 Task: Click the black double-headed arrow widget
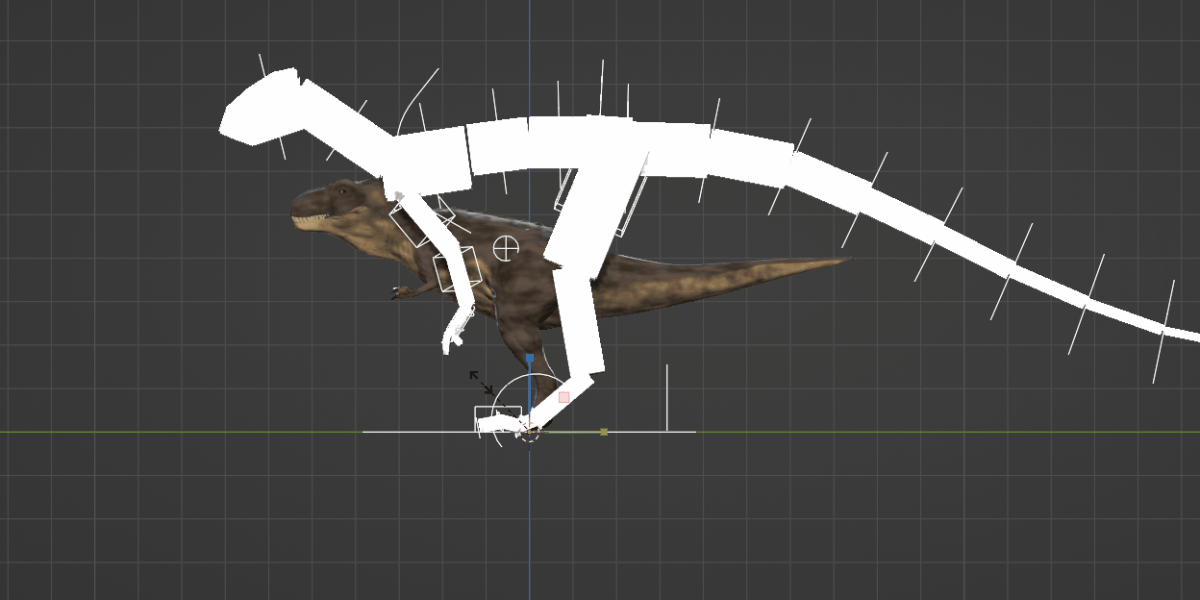coord(481,381)
